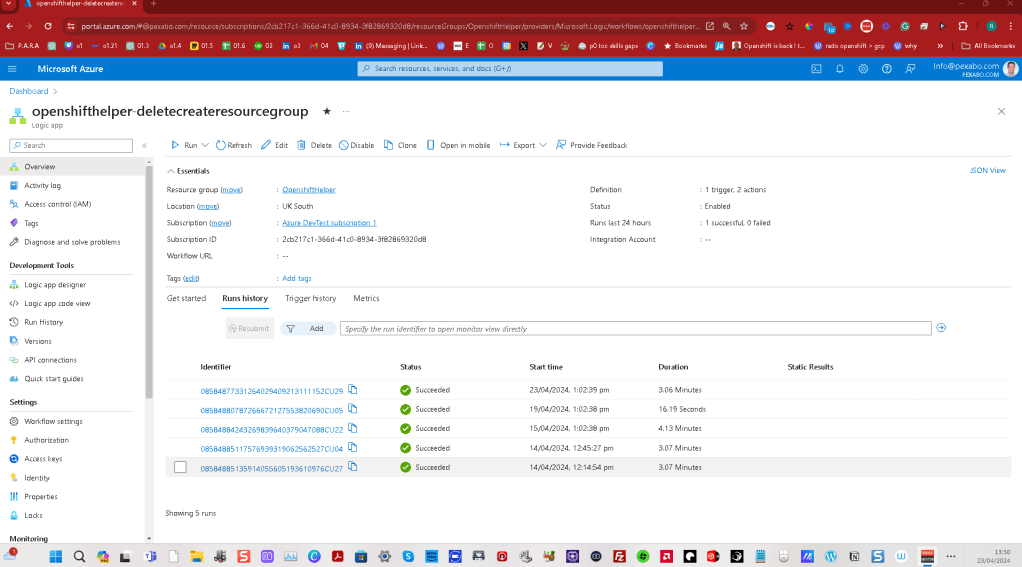Copy identifier of run ending CU05
This screenshot has height=567, width=1022.
click(353, 409)
